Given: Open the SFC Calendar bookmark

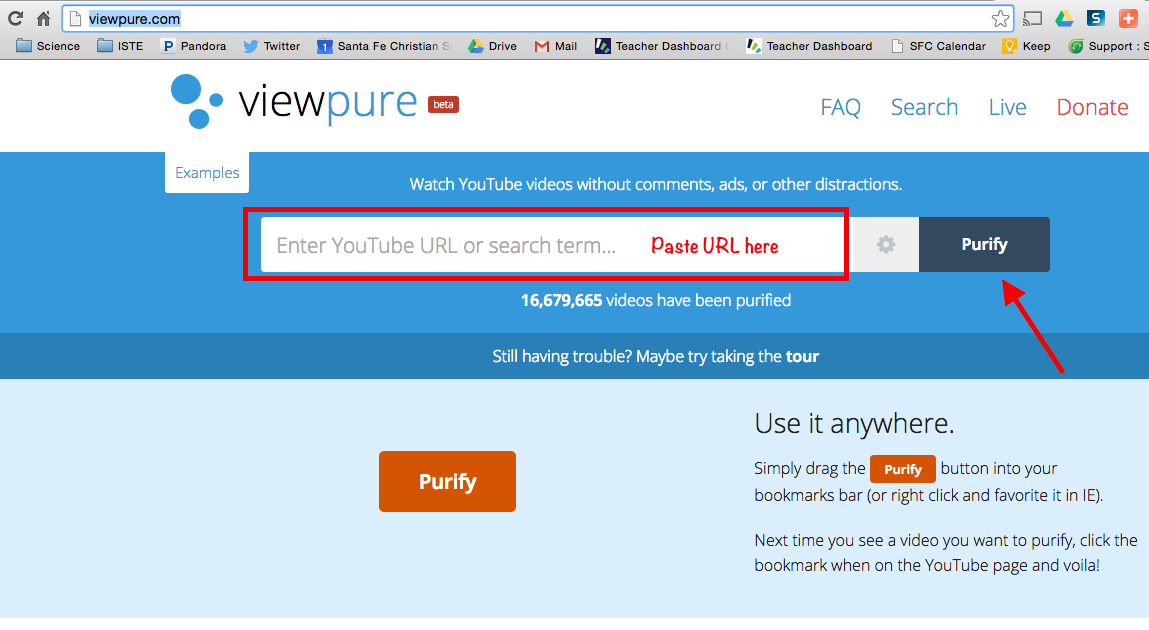Looking at the screenshot, I should point(938,46).
